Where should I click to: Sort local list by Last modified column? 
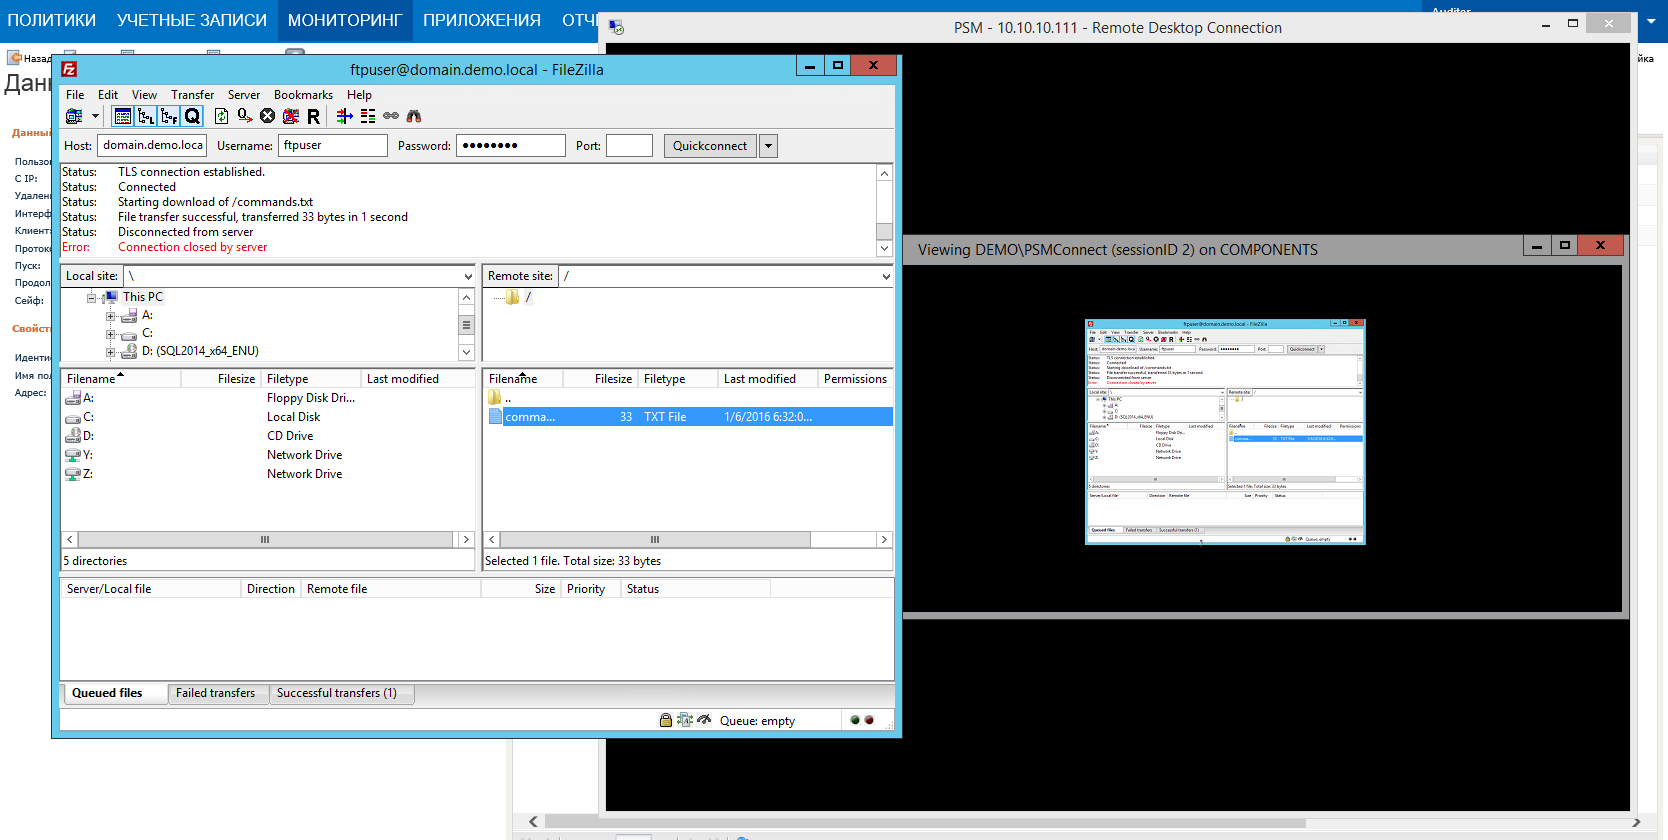click(x=417, y=379)
